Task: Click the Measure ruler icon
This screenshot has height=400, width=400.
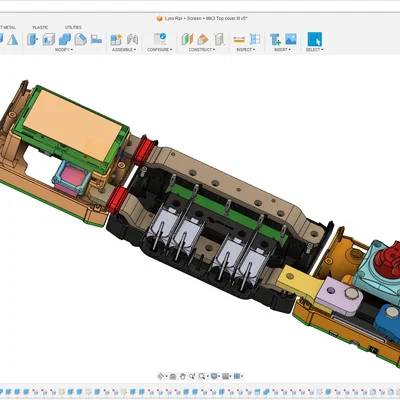Action: 239,40
